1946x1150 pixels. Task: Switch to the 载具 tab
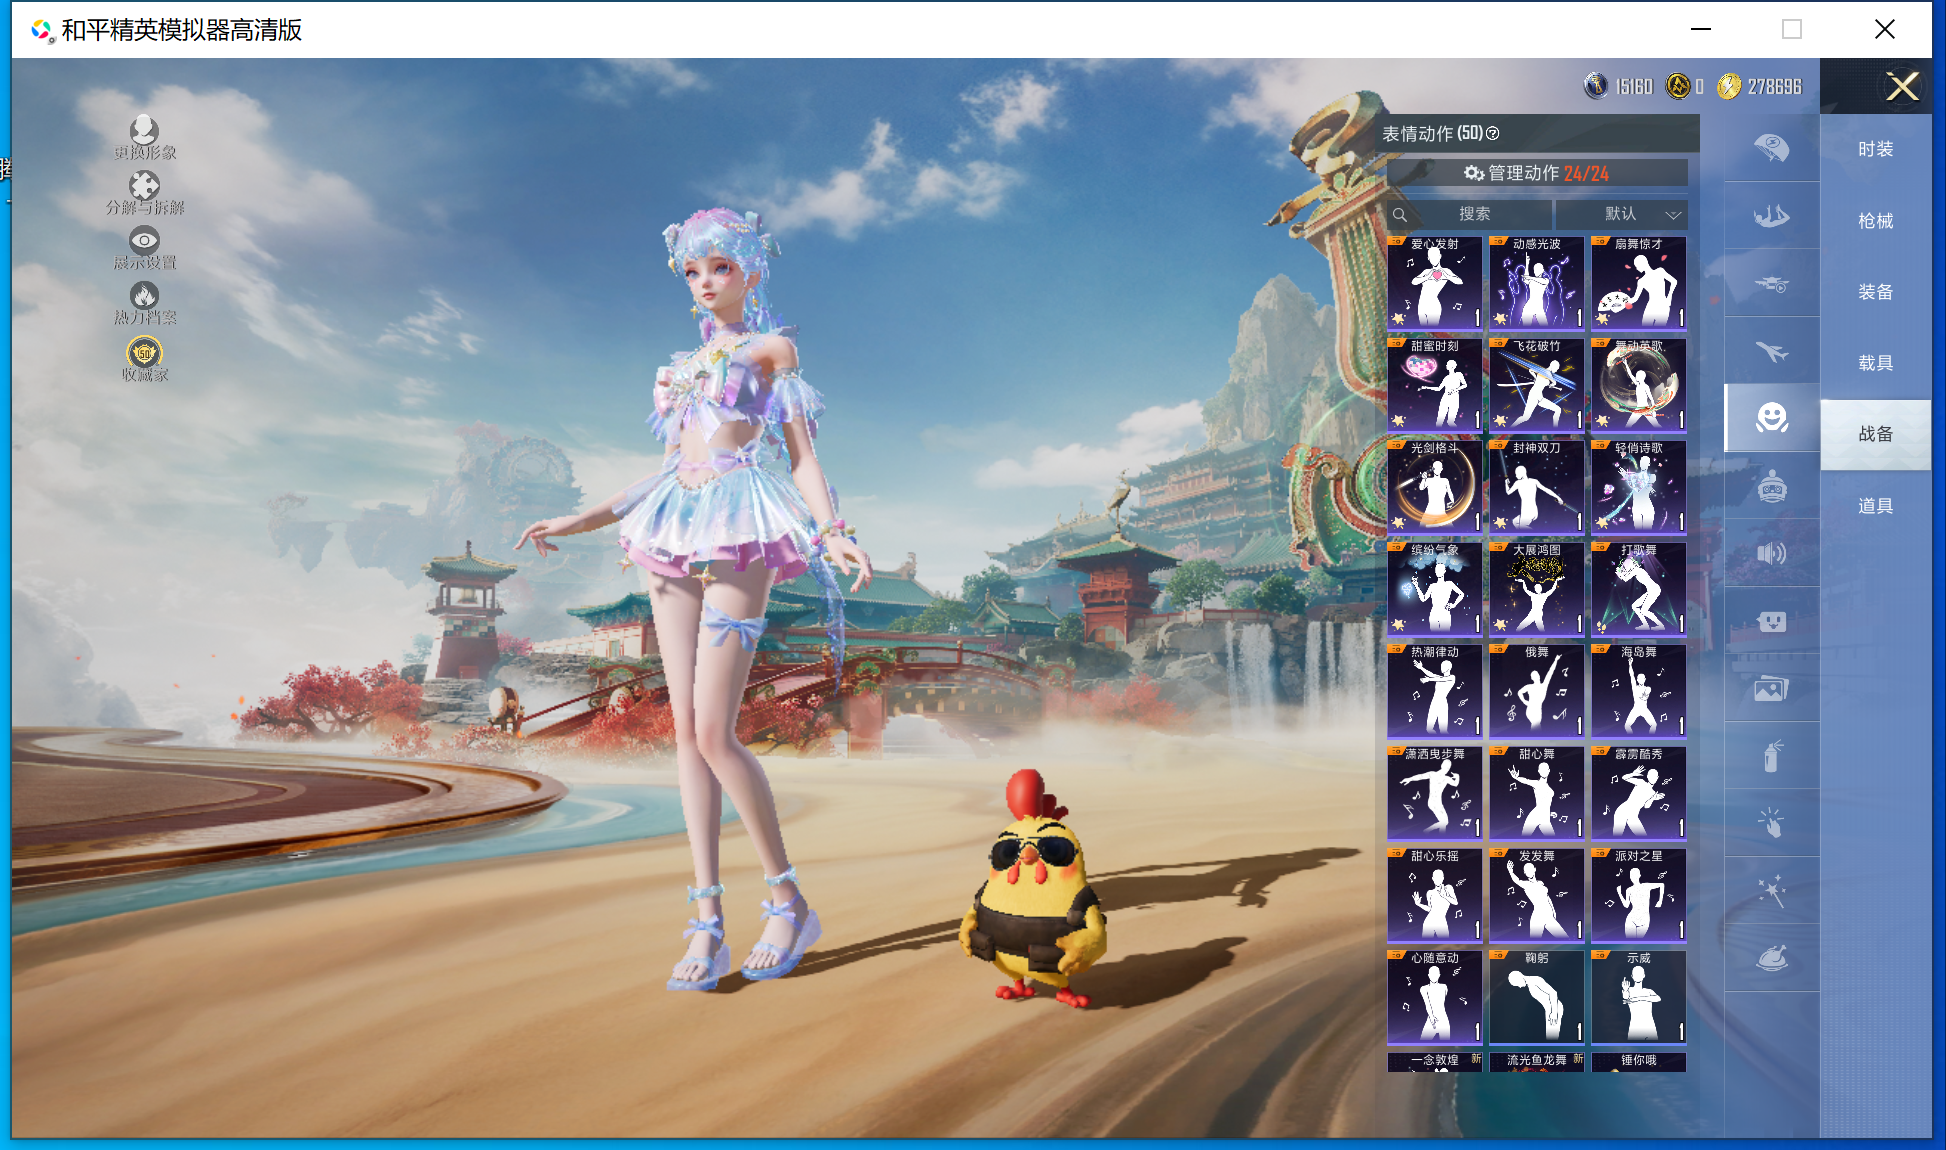coord(1875,363)
